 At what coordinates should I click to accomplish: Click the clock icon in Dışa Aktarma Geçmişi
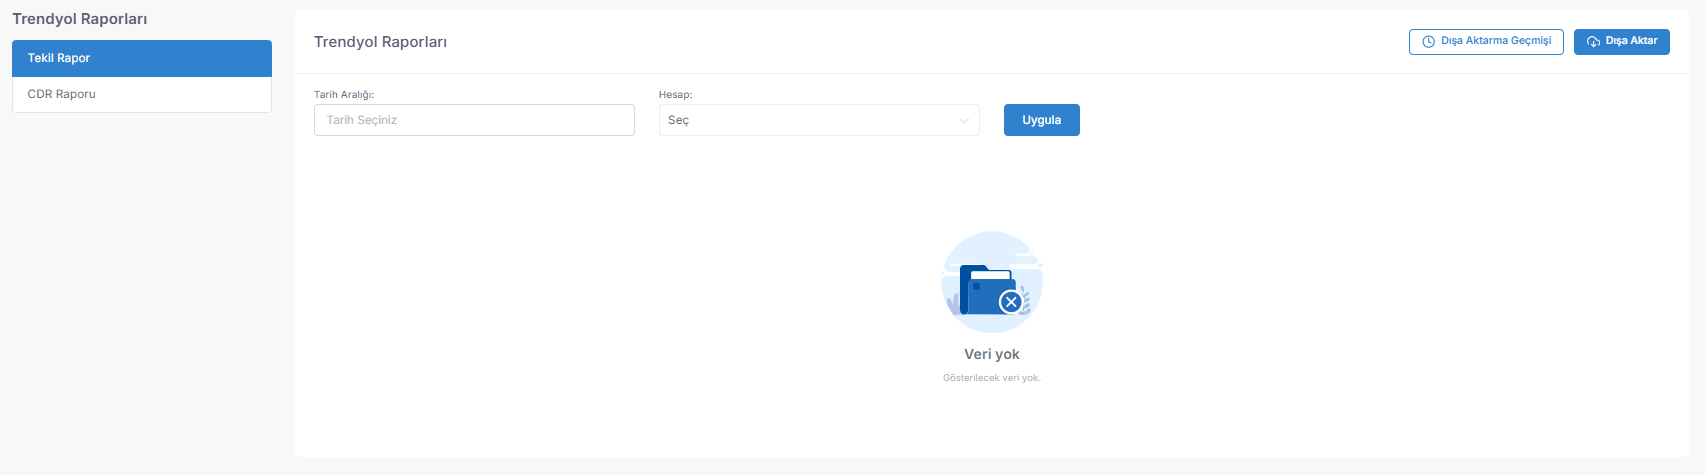point(1429,42)
